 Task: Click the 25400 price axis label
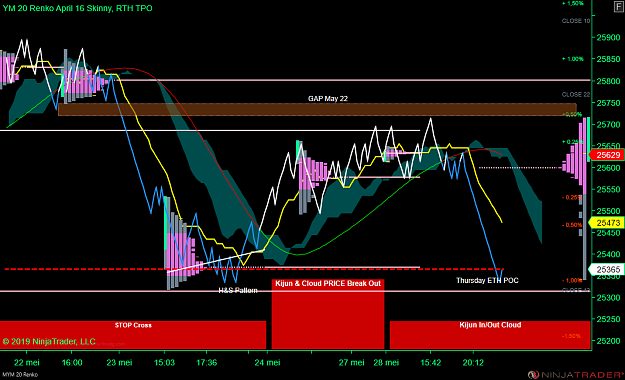click(608, 254)
